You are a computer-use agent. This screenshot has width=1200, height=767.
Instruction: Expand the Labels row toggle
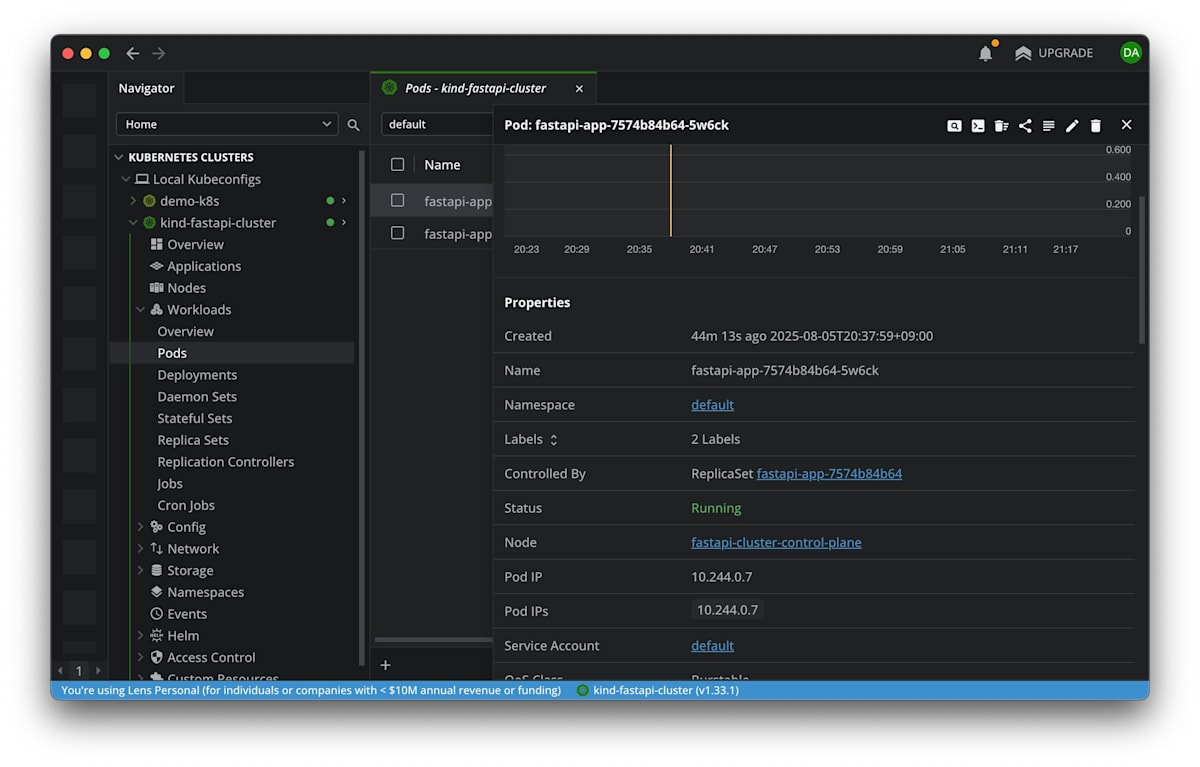pyautogui.click(x=554, y=440)
